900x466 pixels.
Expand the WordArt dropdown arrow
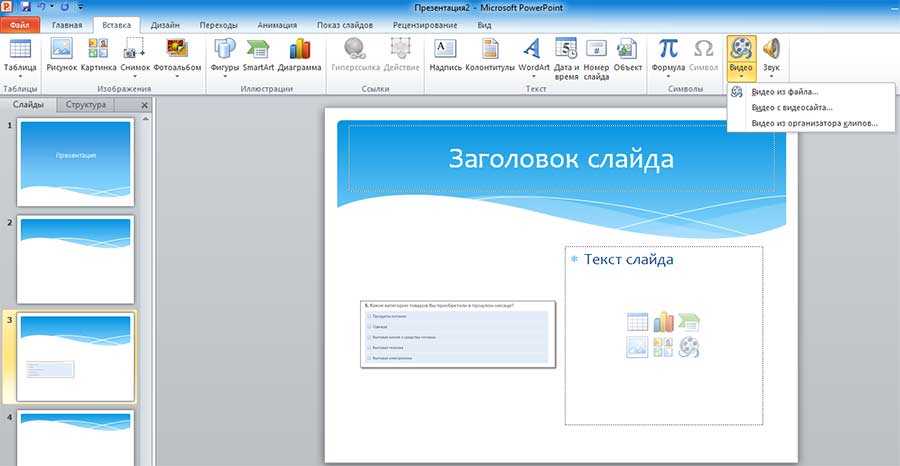click(x=534, y=76)
